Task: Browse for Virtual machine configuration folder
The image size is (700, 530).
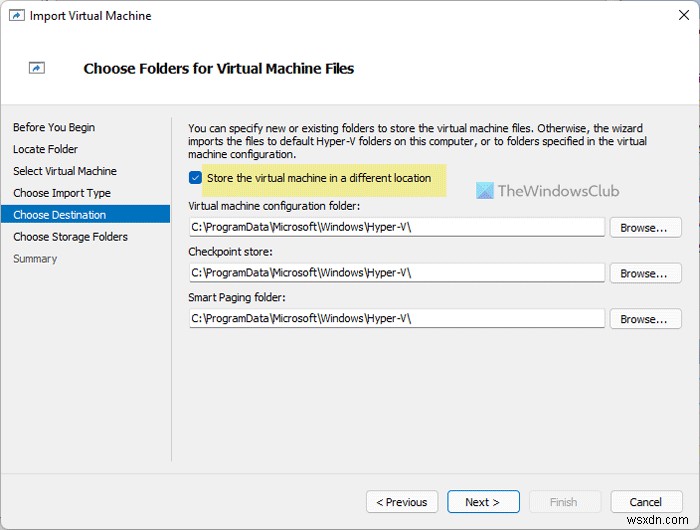Action: tap(646, 228)
